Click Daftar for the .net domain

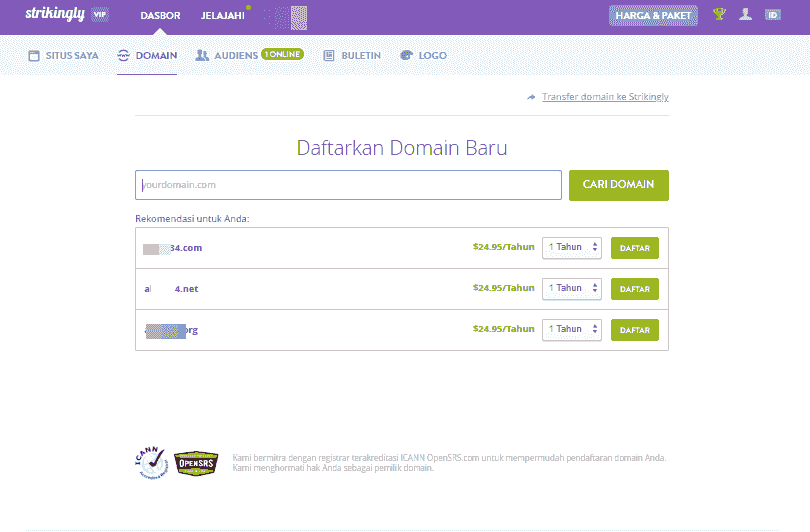634,289
